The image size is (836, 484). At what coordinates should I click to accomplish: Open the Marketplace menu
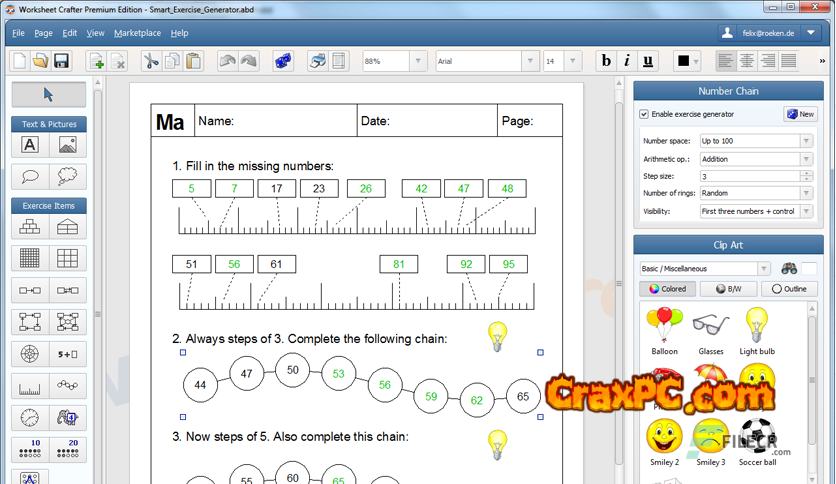tap(137, 33)
